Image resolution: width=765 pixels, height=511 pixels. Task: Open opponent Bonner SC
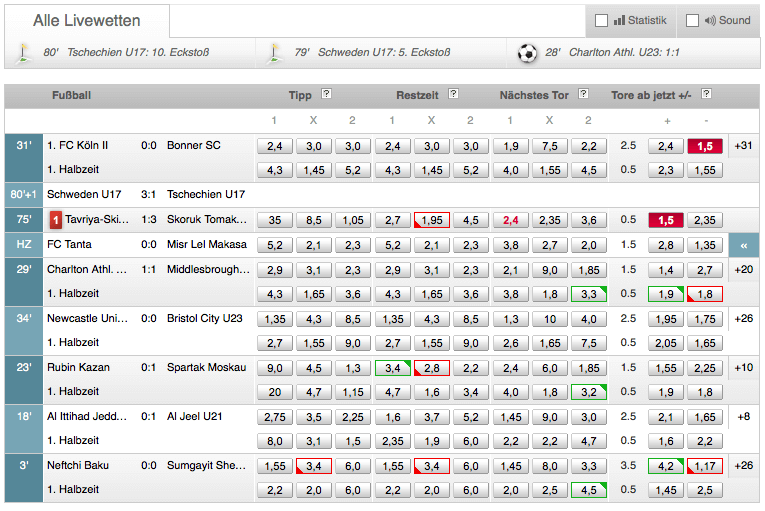click(x=194, y=145)
